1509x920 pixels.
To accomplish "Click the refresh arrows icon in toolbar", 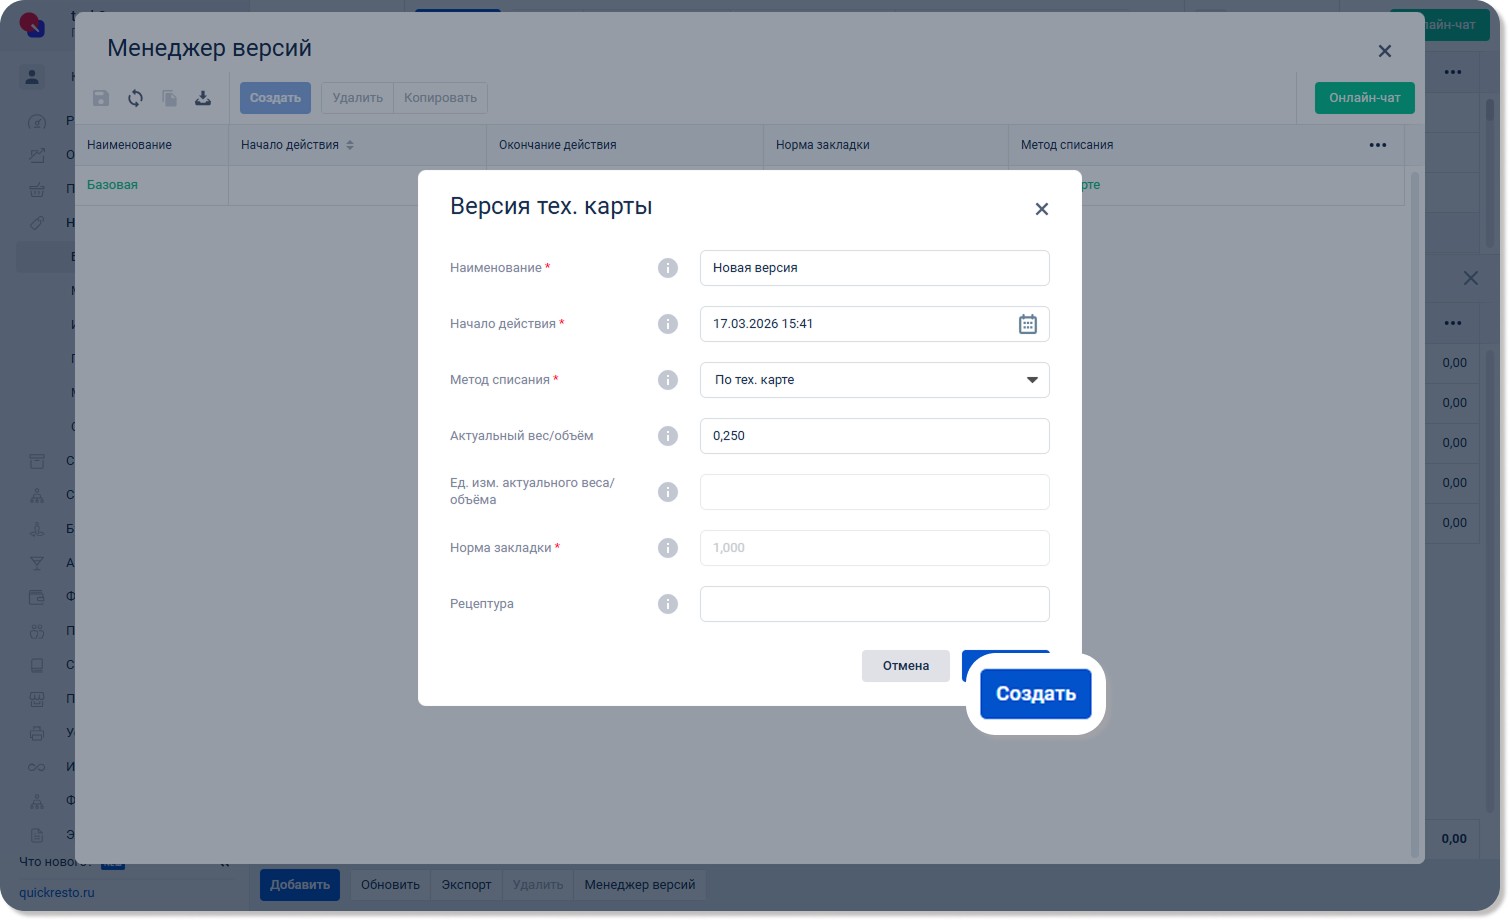I will coord(135,98).
